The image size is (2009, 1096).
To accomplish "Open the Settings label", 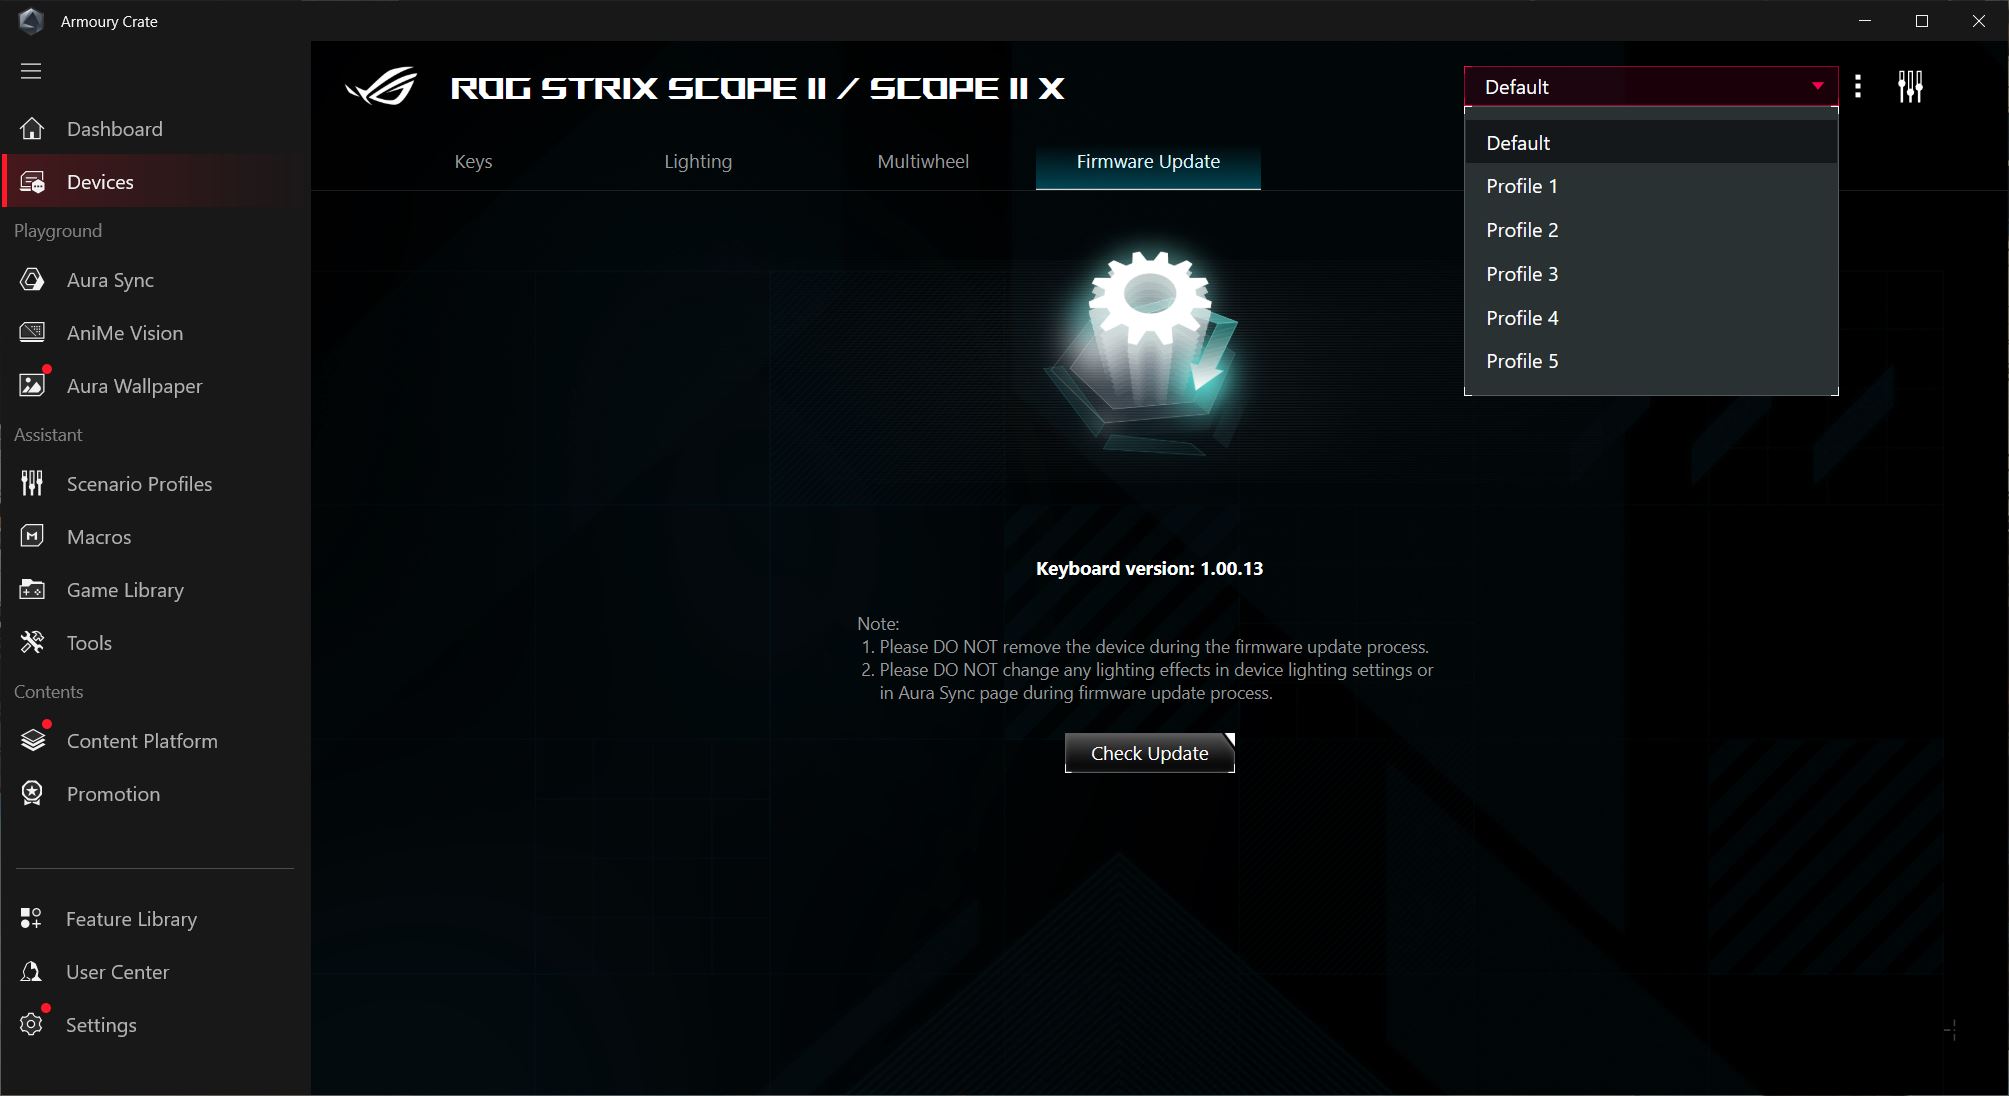I will (x=101, y=1025).
